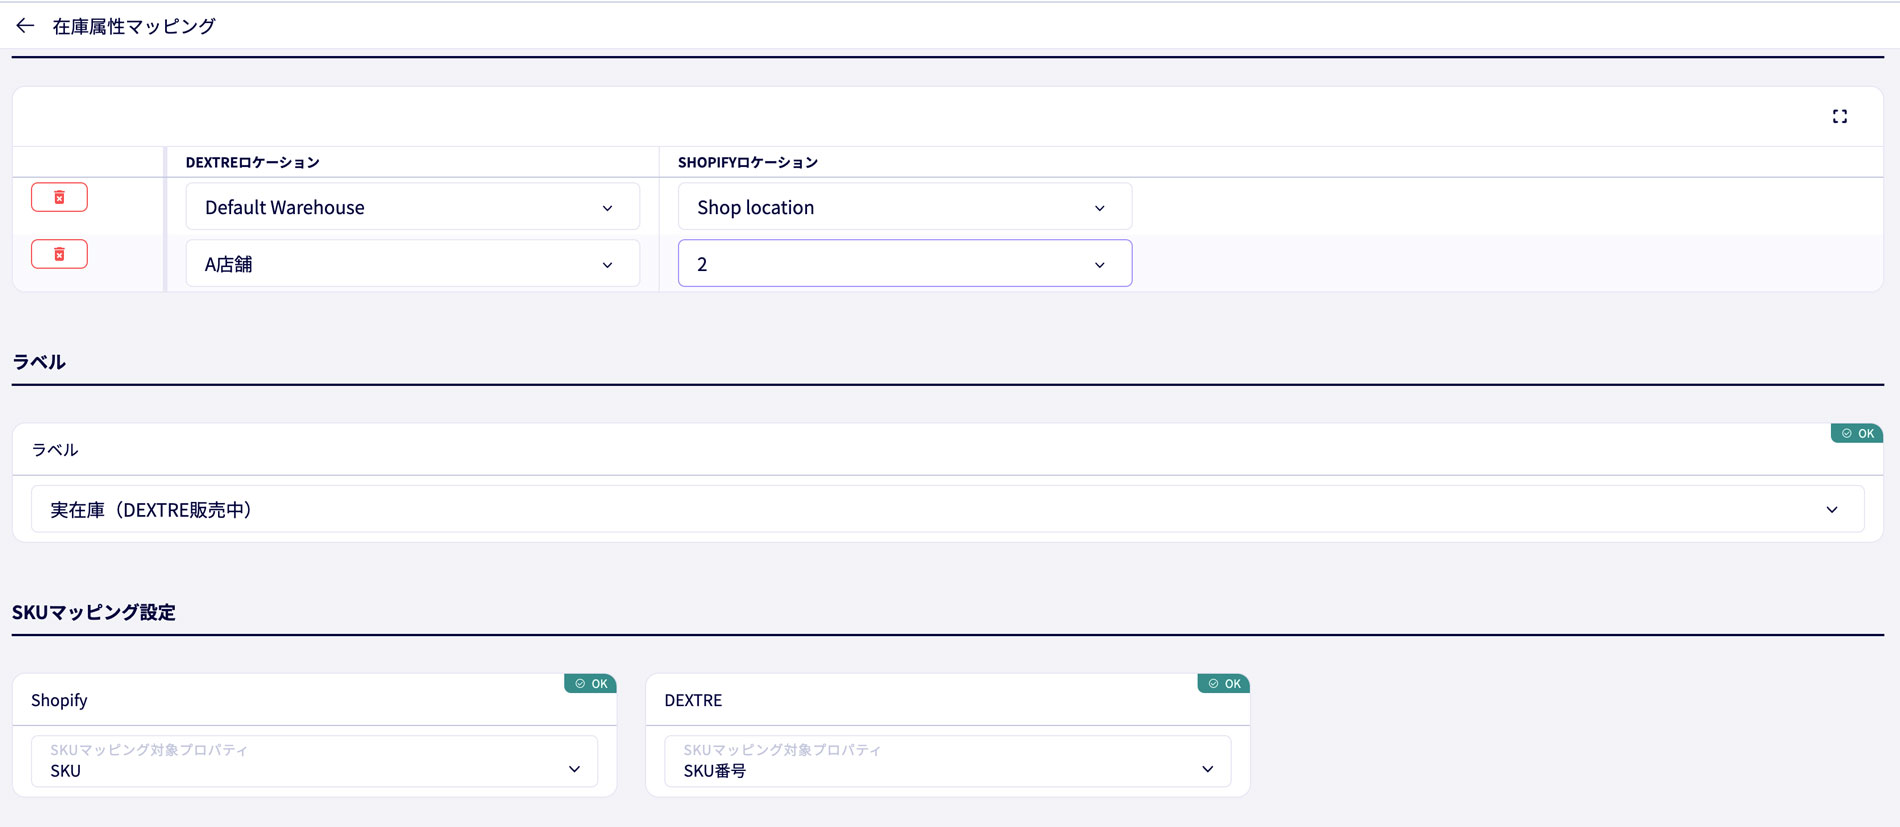Open the A店舗 DEXTRE location dropdown
Screen dimensions: 1900x827
coord(412,264)
